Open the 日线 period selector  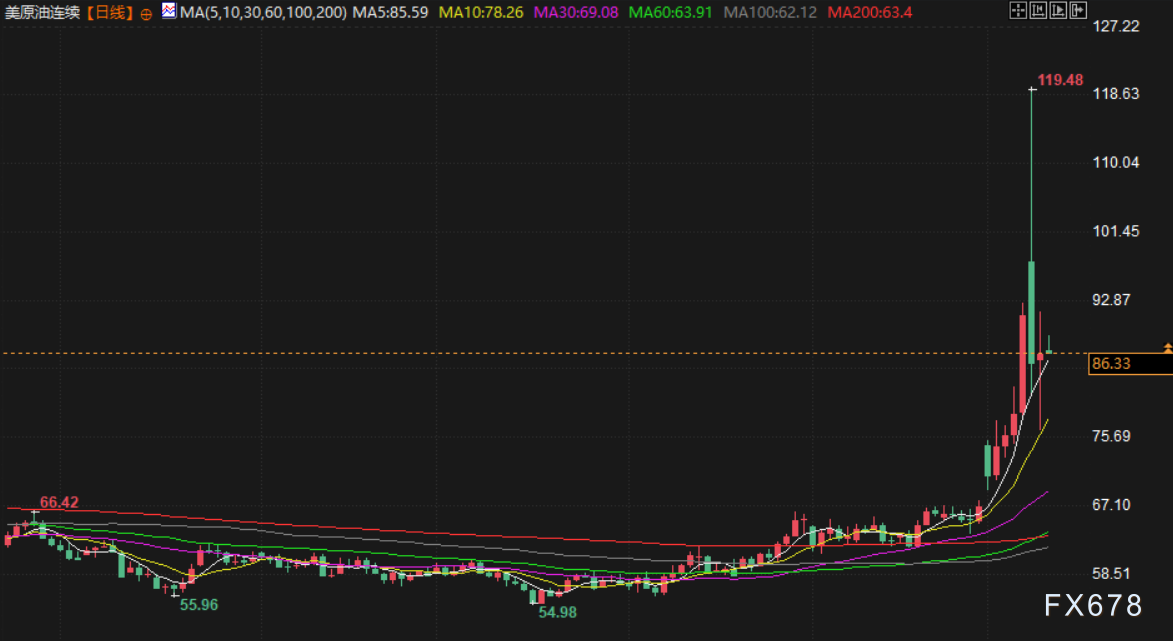109,13
